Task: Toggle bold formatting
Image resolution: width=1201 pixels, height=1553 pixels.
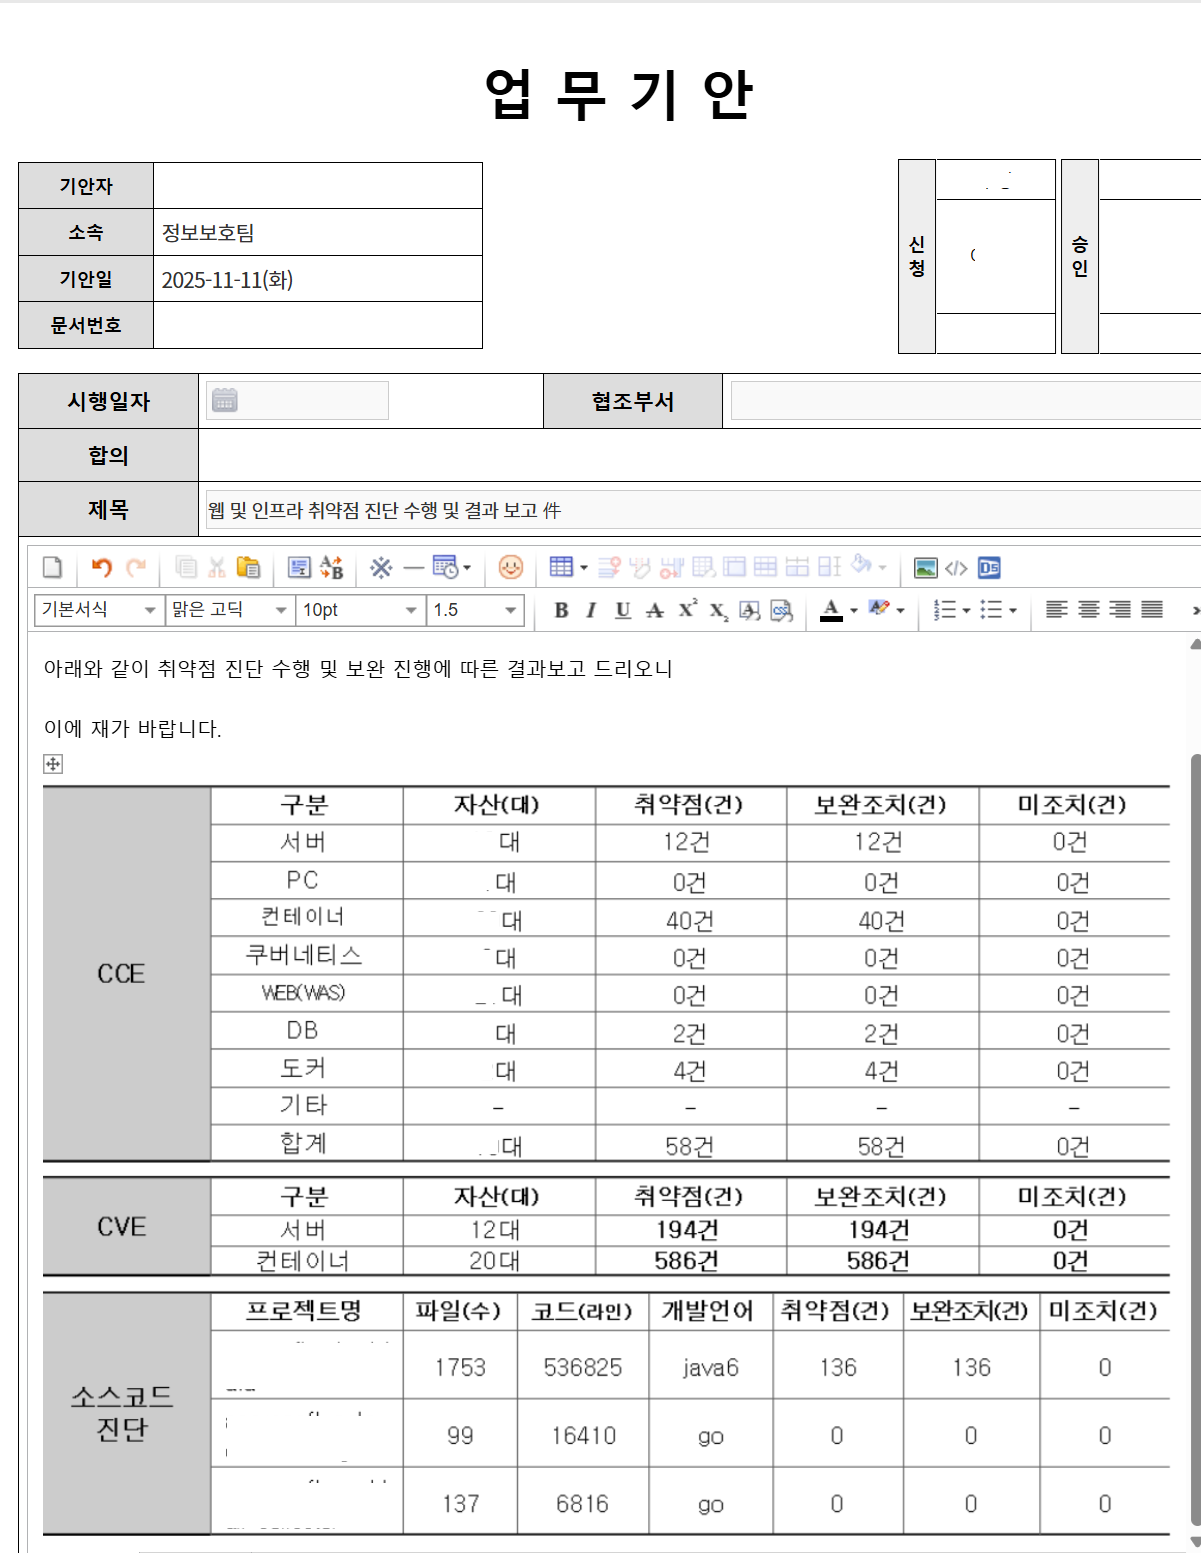Action: (561, 610)
